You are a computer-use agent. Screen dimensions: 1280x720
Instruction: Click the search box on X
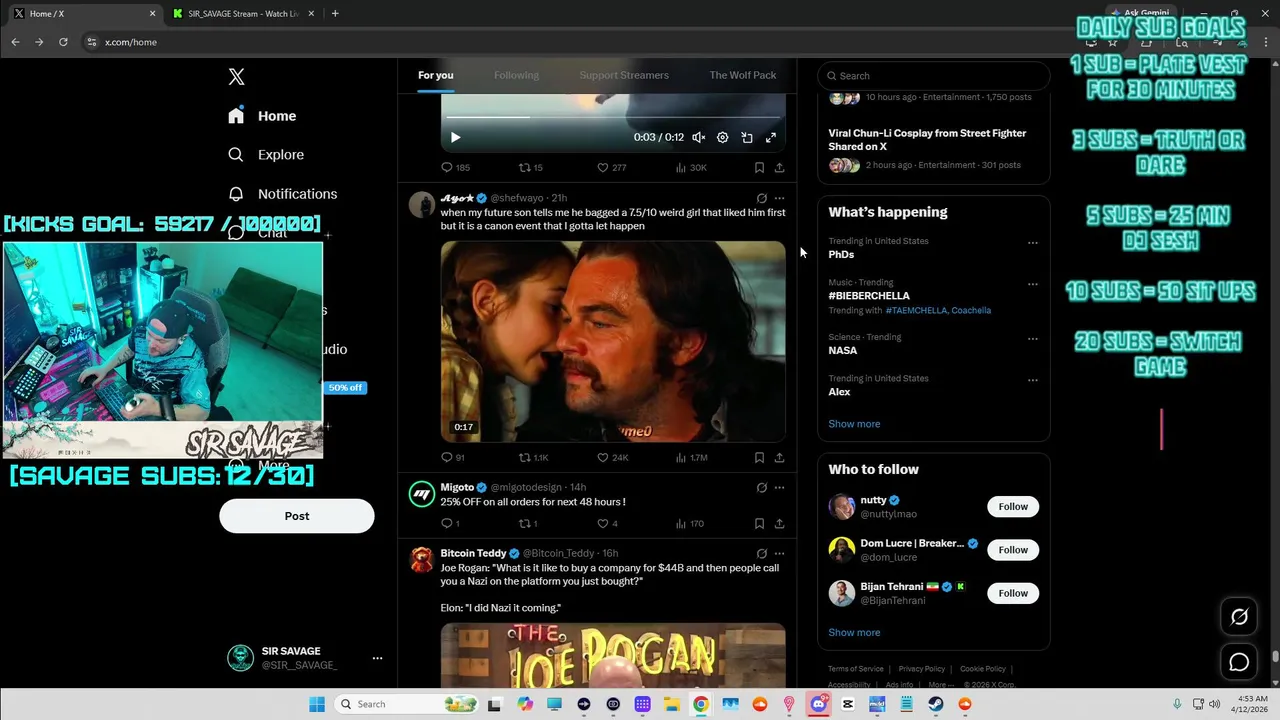pyautogui.click(x=934, y=76)
